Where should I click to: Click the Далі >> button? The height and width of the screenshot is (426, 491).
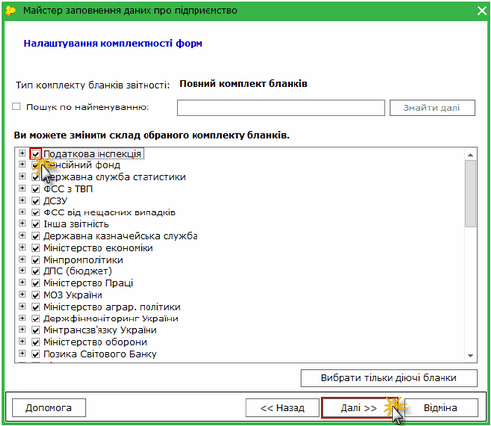360,408
